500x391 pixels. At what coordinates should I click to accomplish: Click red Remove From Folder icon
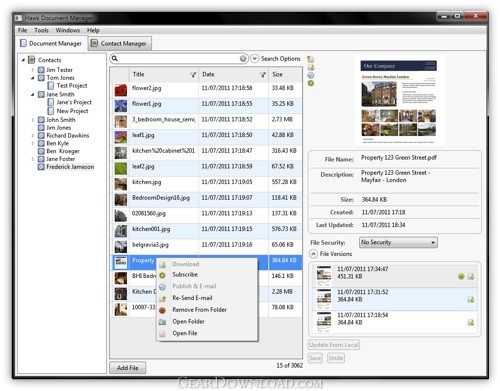click(162, 310)
